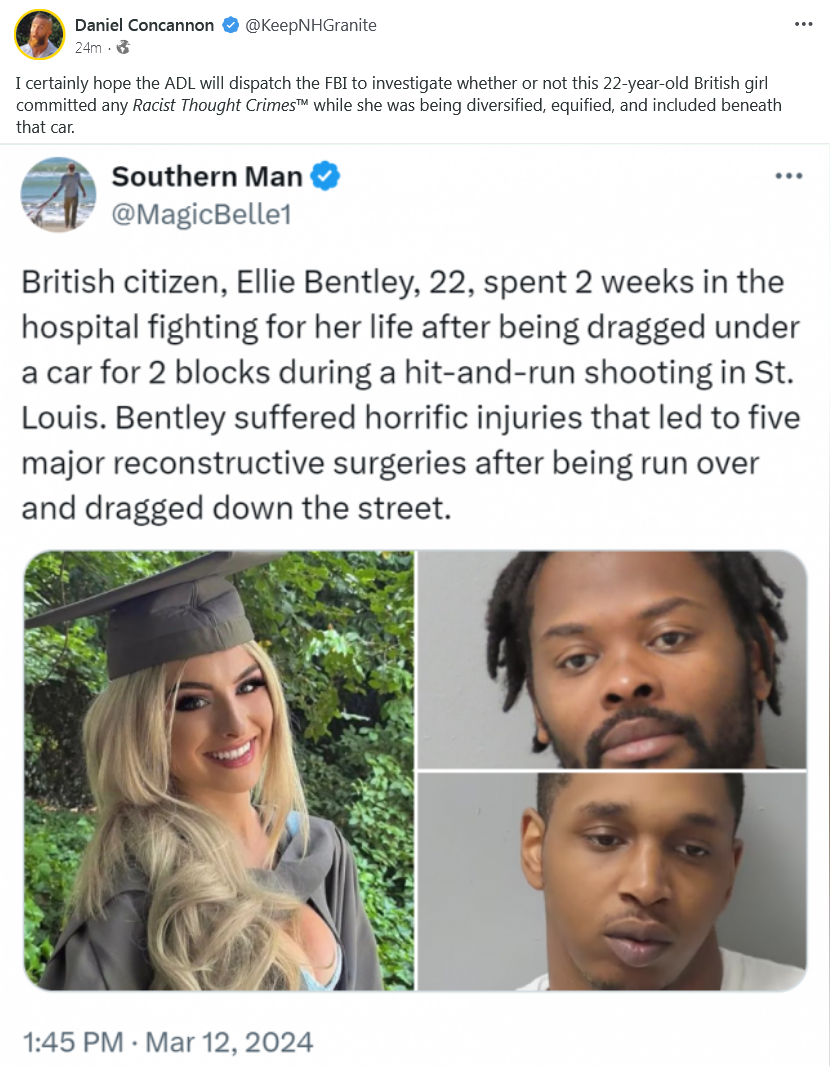
Task: Click the globe visibility icon beside 24m
Action: (123, 47)
